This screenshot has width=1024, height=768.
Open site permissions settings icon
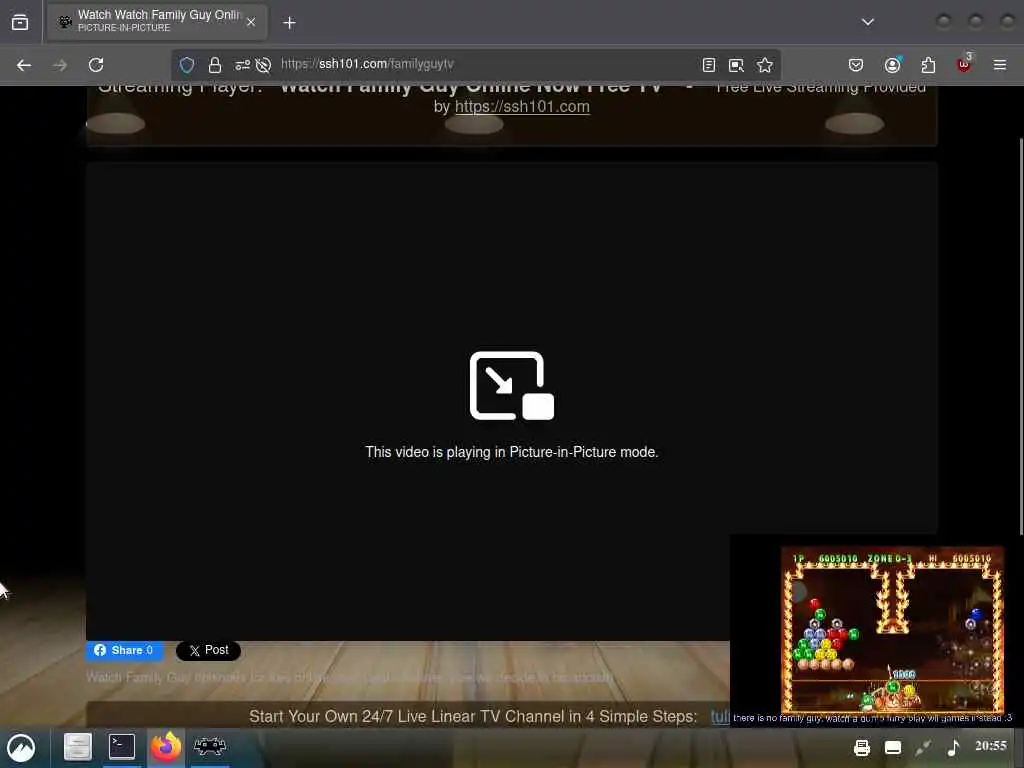pos(242,65)
